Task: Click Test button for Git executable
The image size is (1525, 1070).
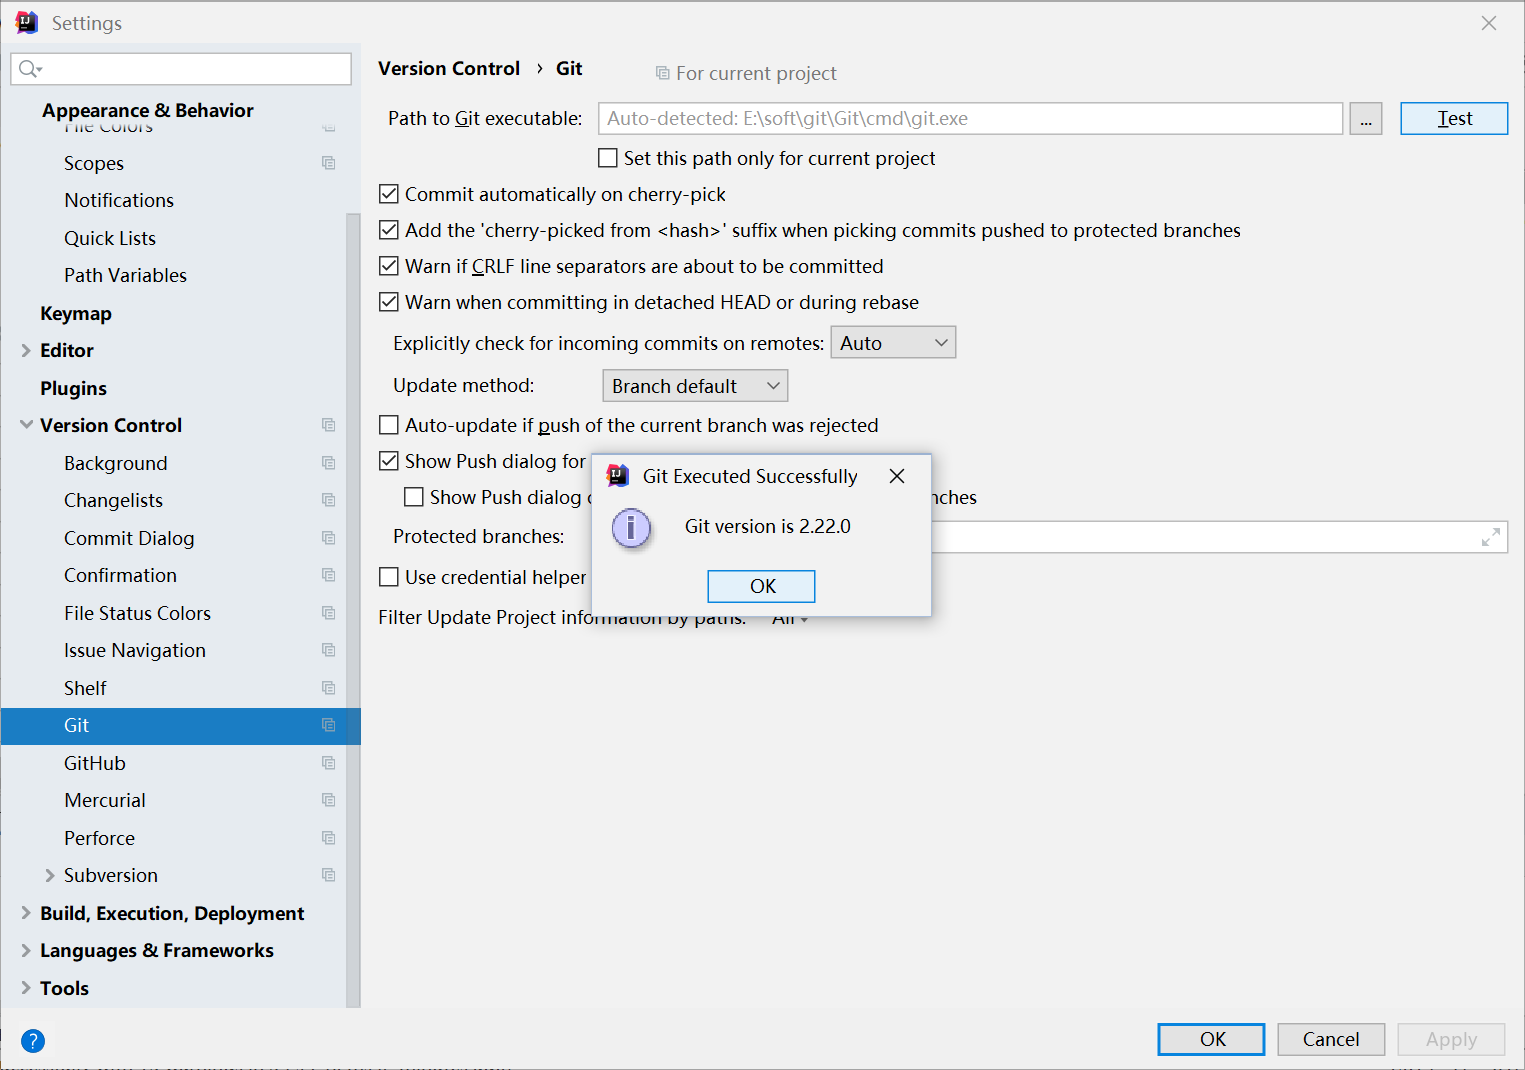Action: 1454,118
